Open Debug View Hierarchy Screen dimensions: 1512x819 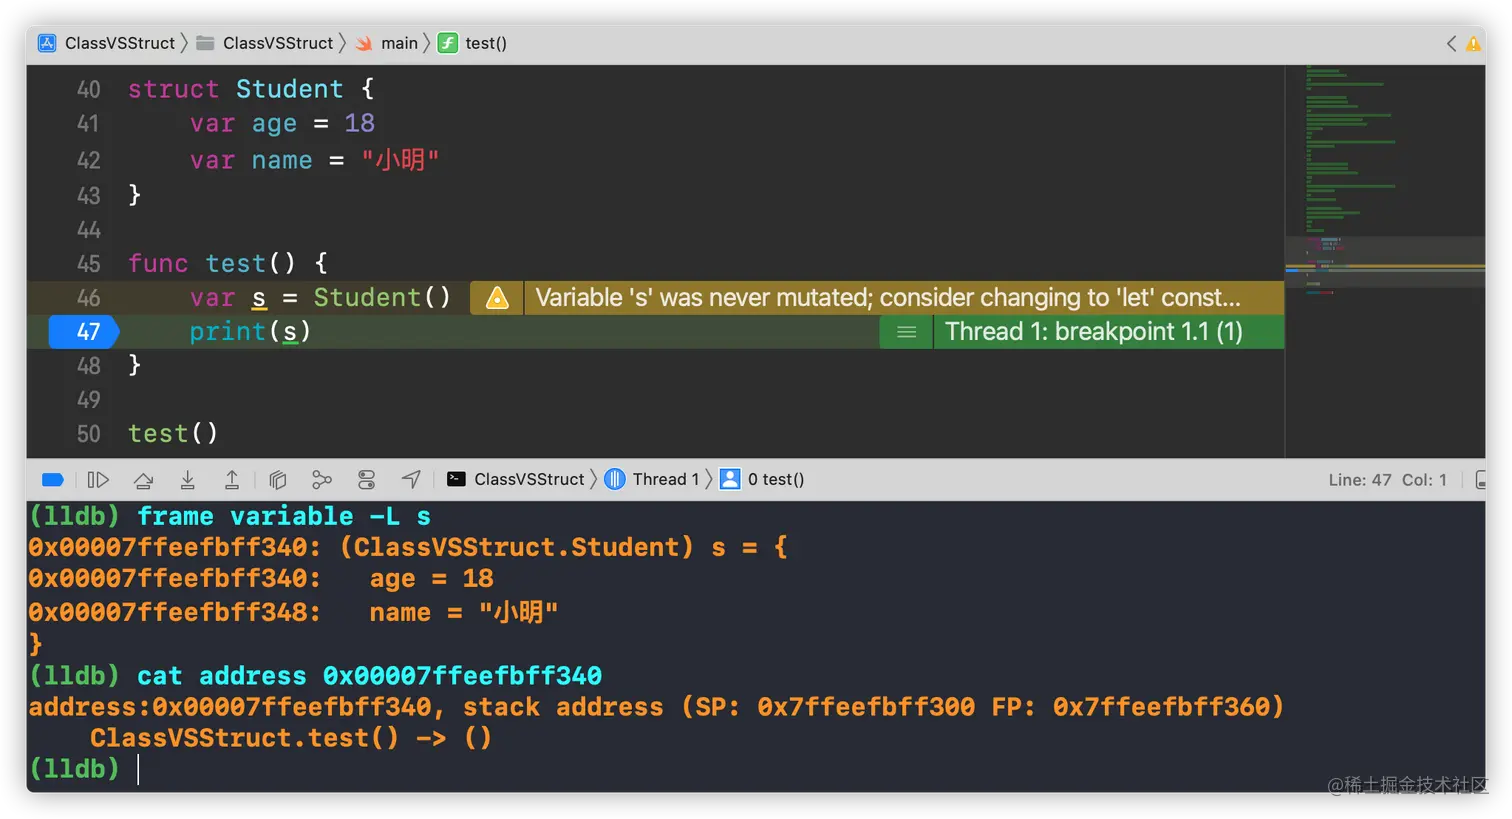click(x=278, y=480)
